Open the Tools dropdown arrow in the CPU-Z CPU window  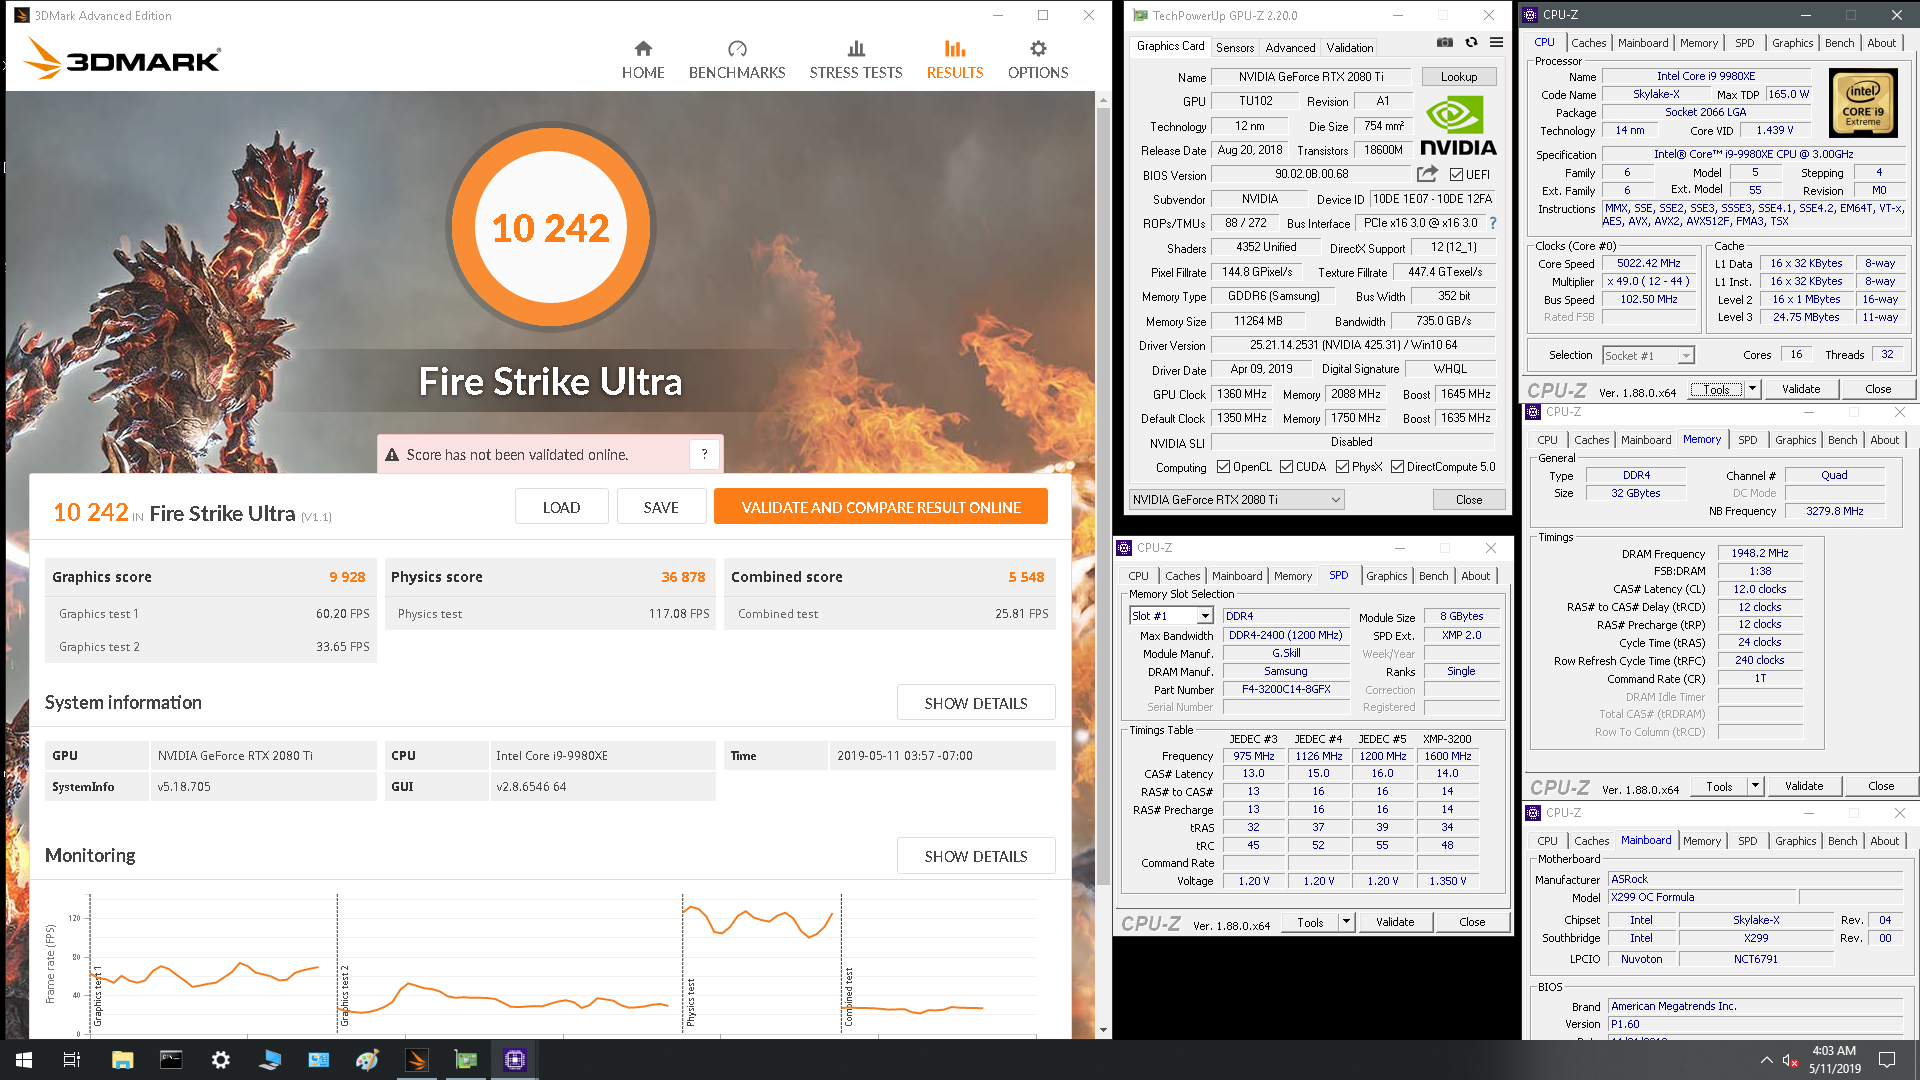1752,389
